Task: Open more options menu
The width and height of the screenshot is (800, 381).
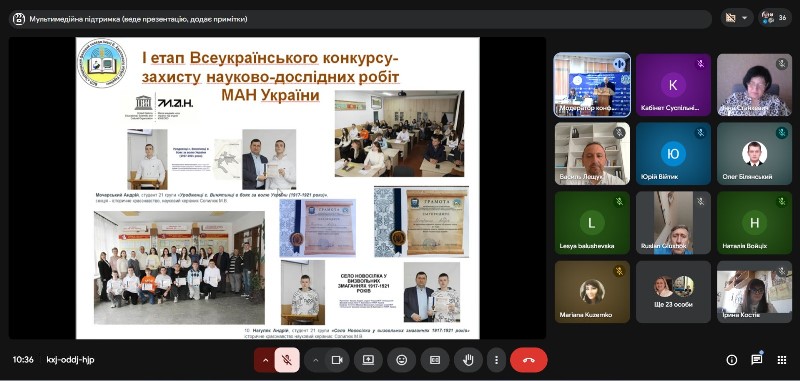Action: [x=496, y=360]
